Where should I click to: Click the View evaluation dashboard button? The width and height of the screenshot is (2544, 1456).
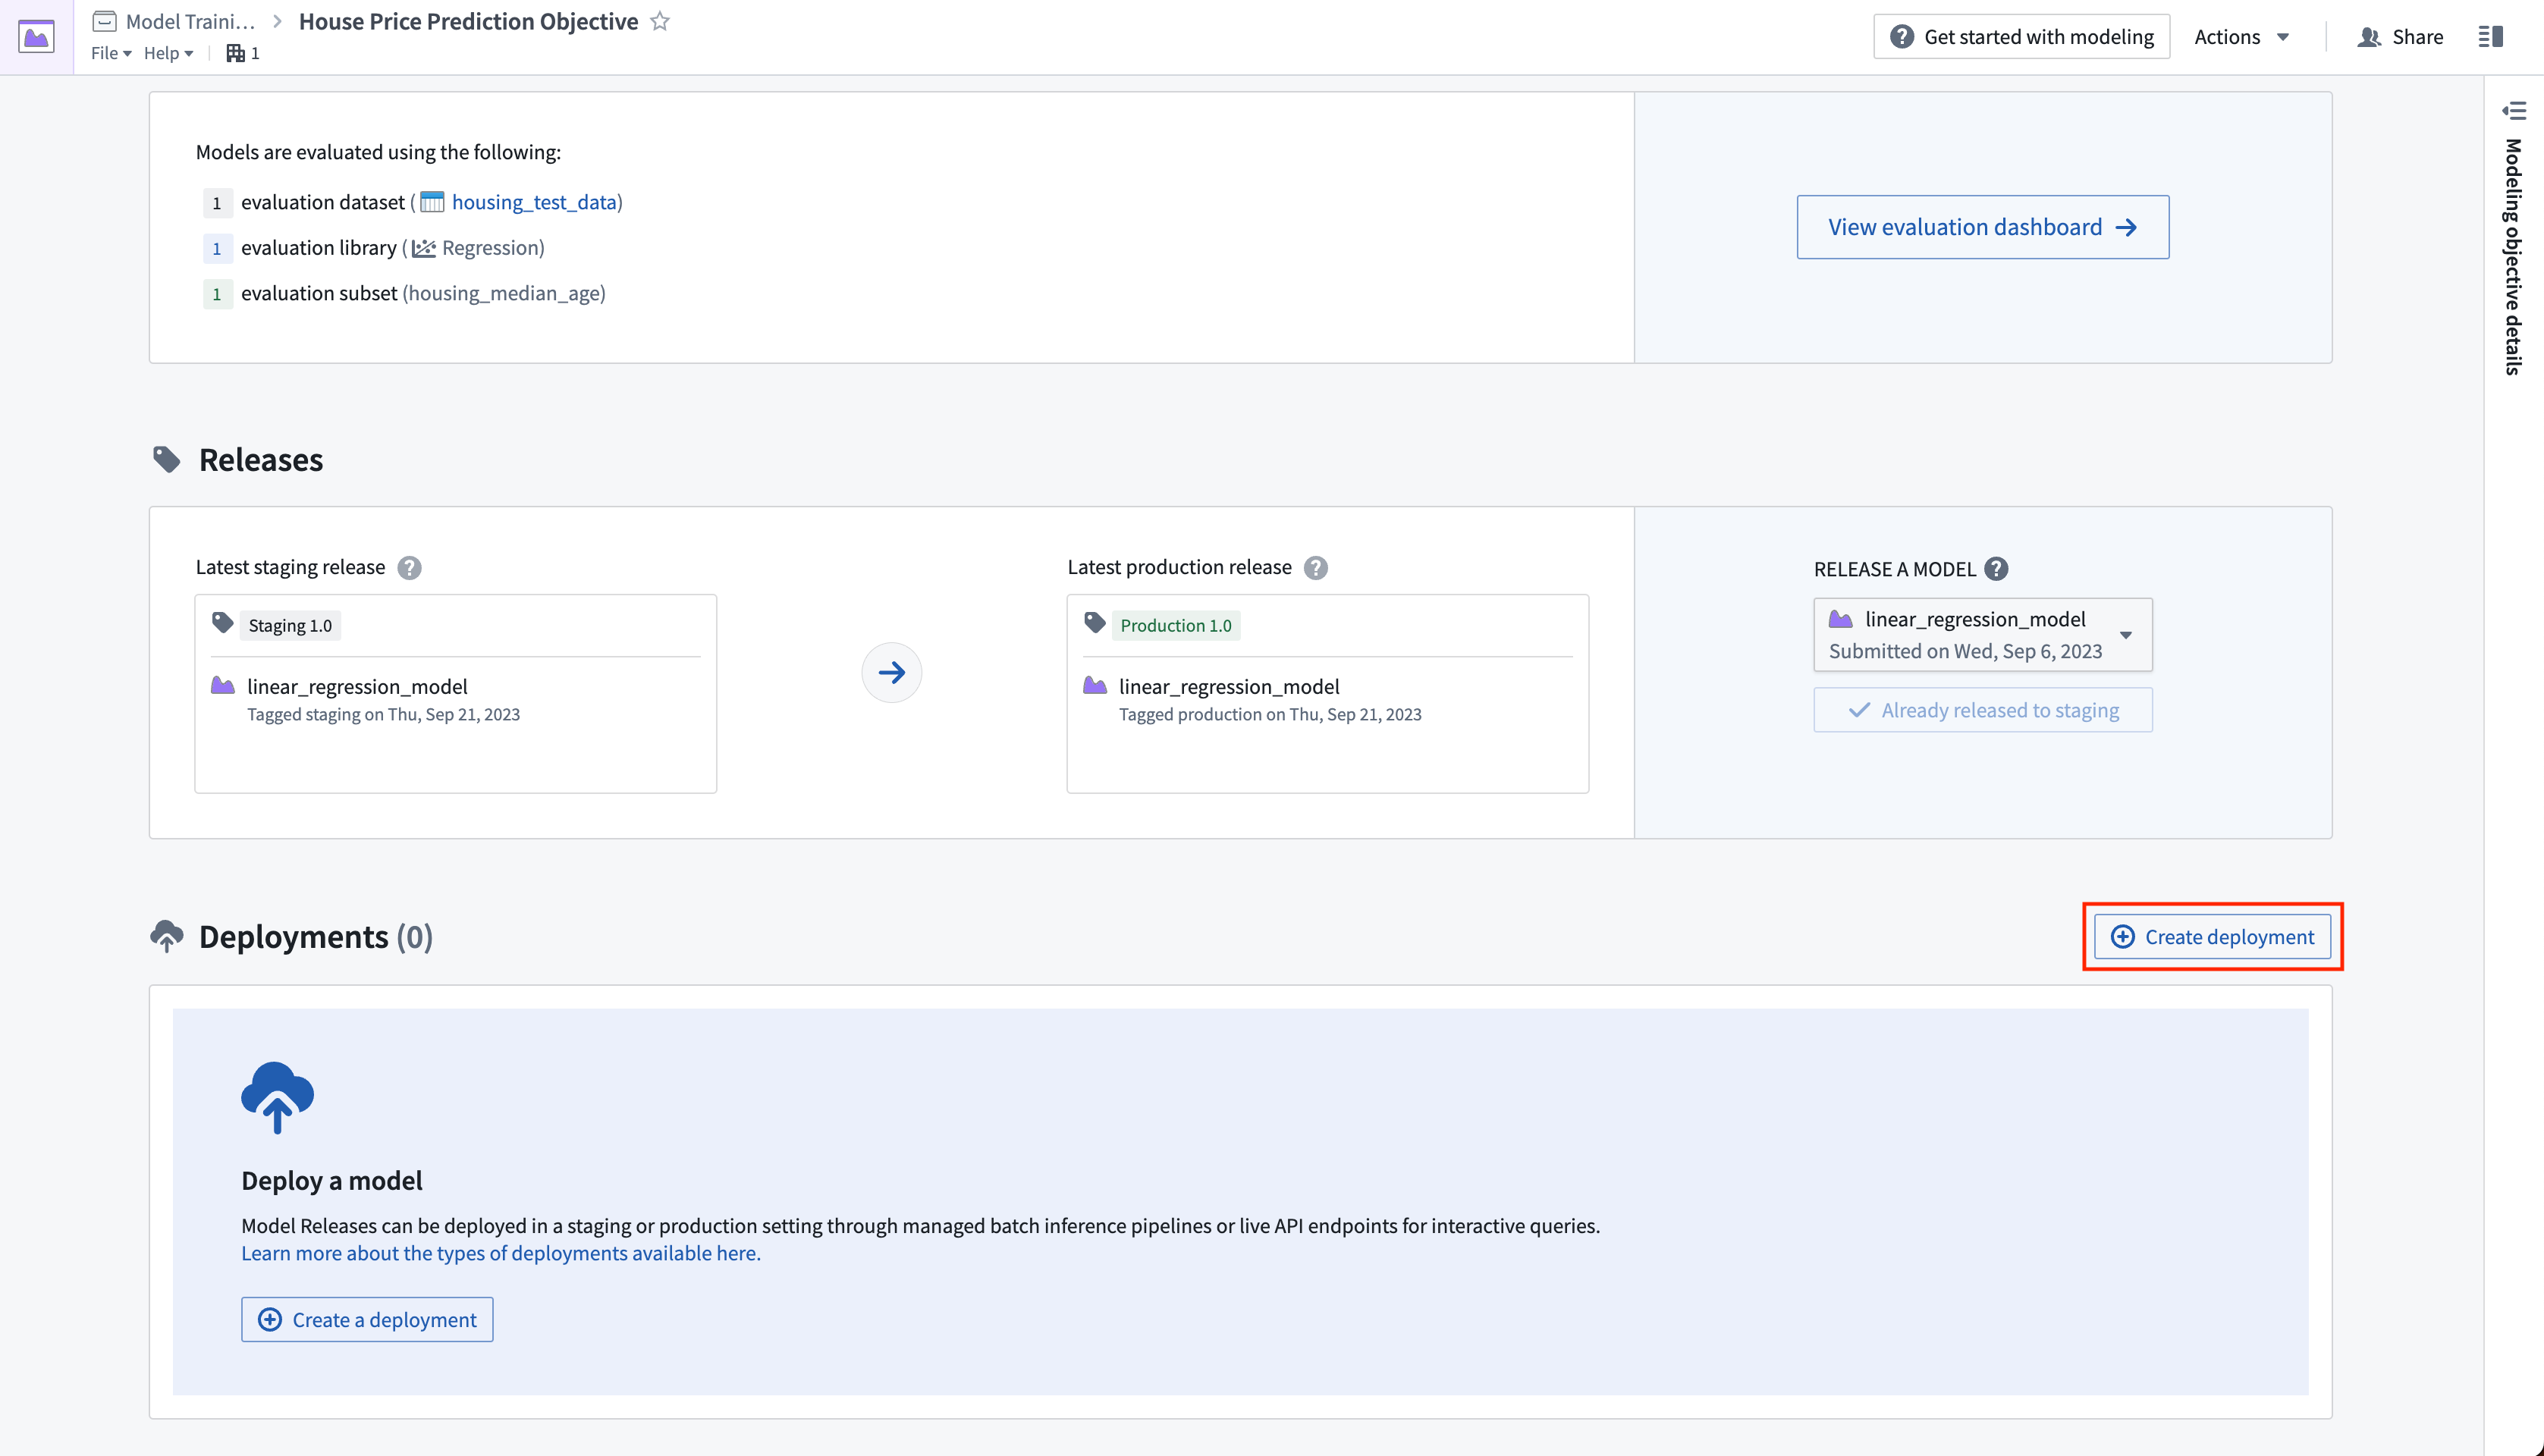(x=1983, y=227)
